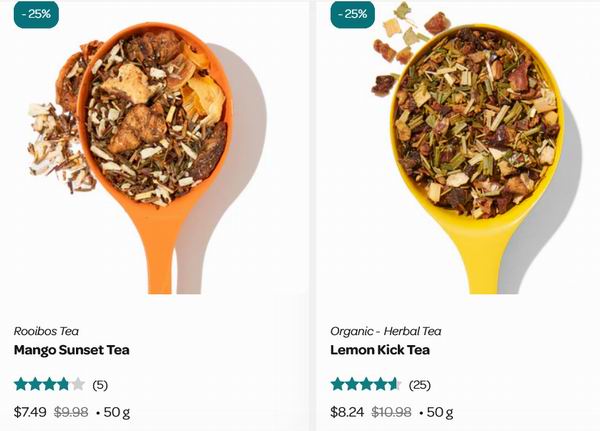Click the $8.24 sale price
The height and width of the screenshot is (431, 600).
tap(347, 412)
